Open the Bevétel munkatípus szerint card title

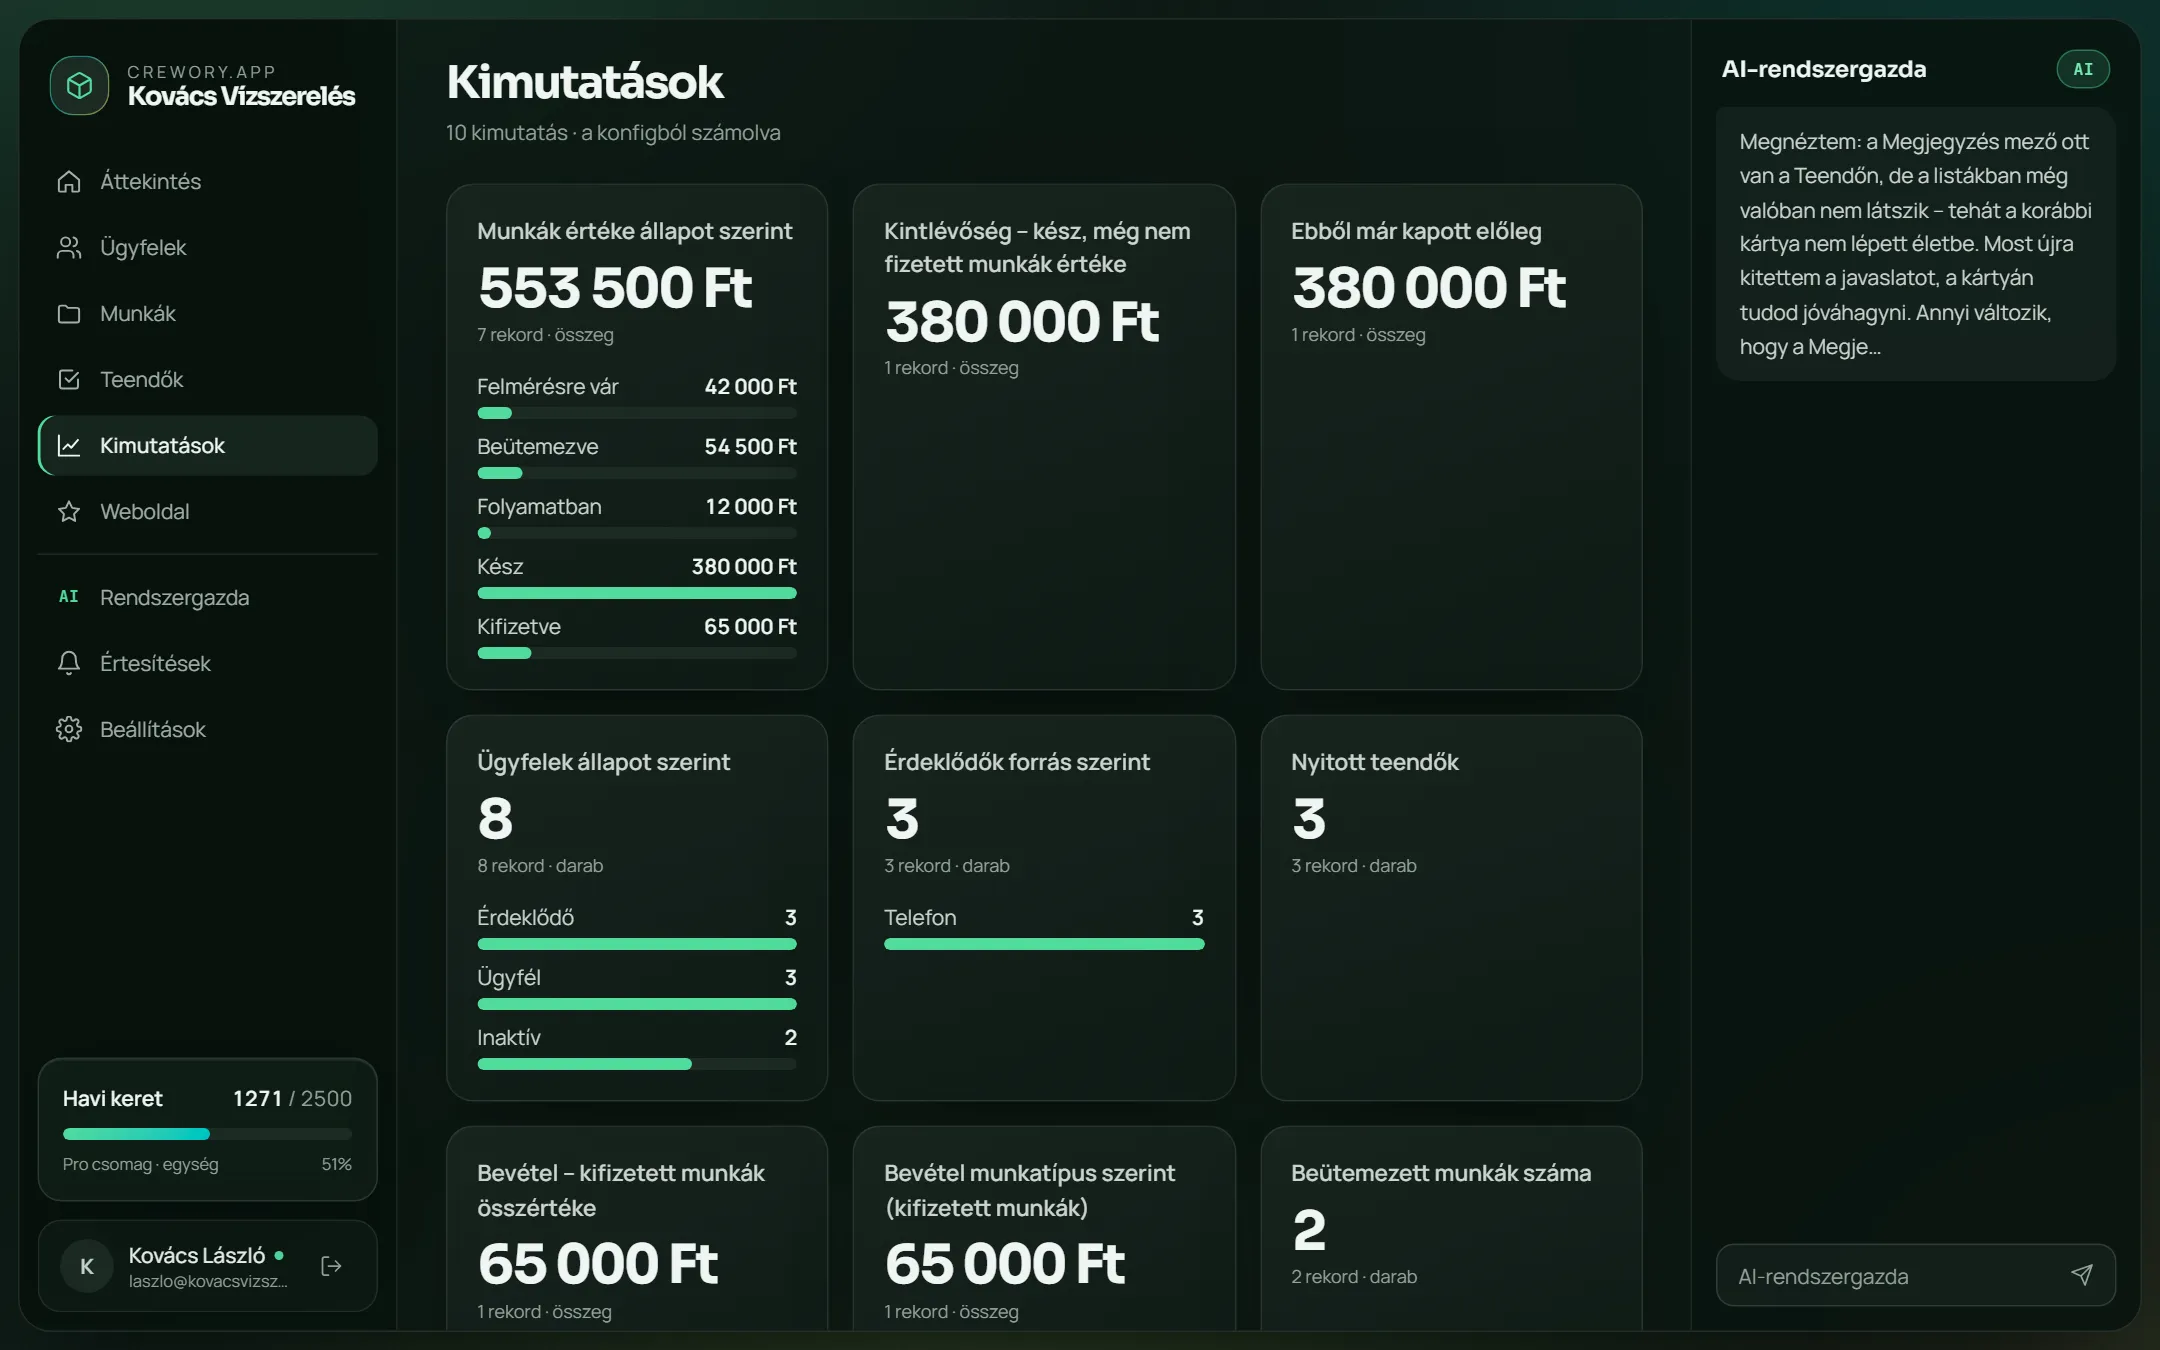pyautogui.click(x=1030, y=1190)
